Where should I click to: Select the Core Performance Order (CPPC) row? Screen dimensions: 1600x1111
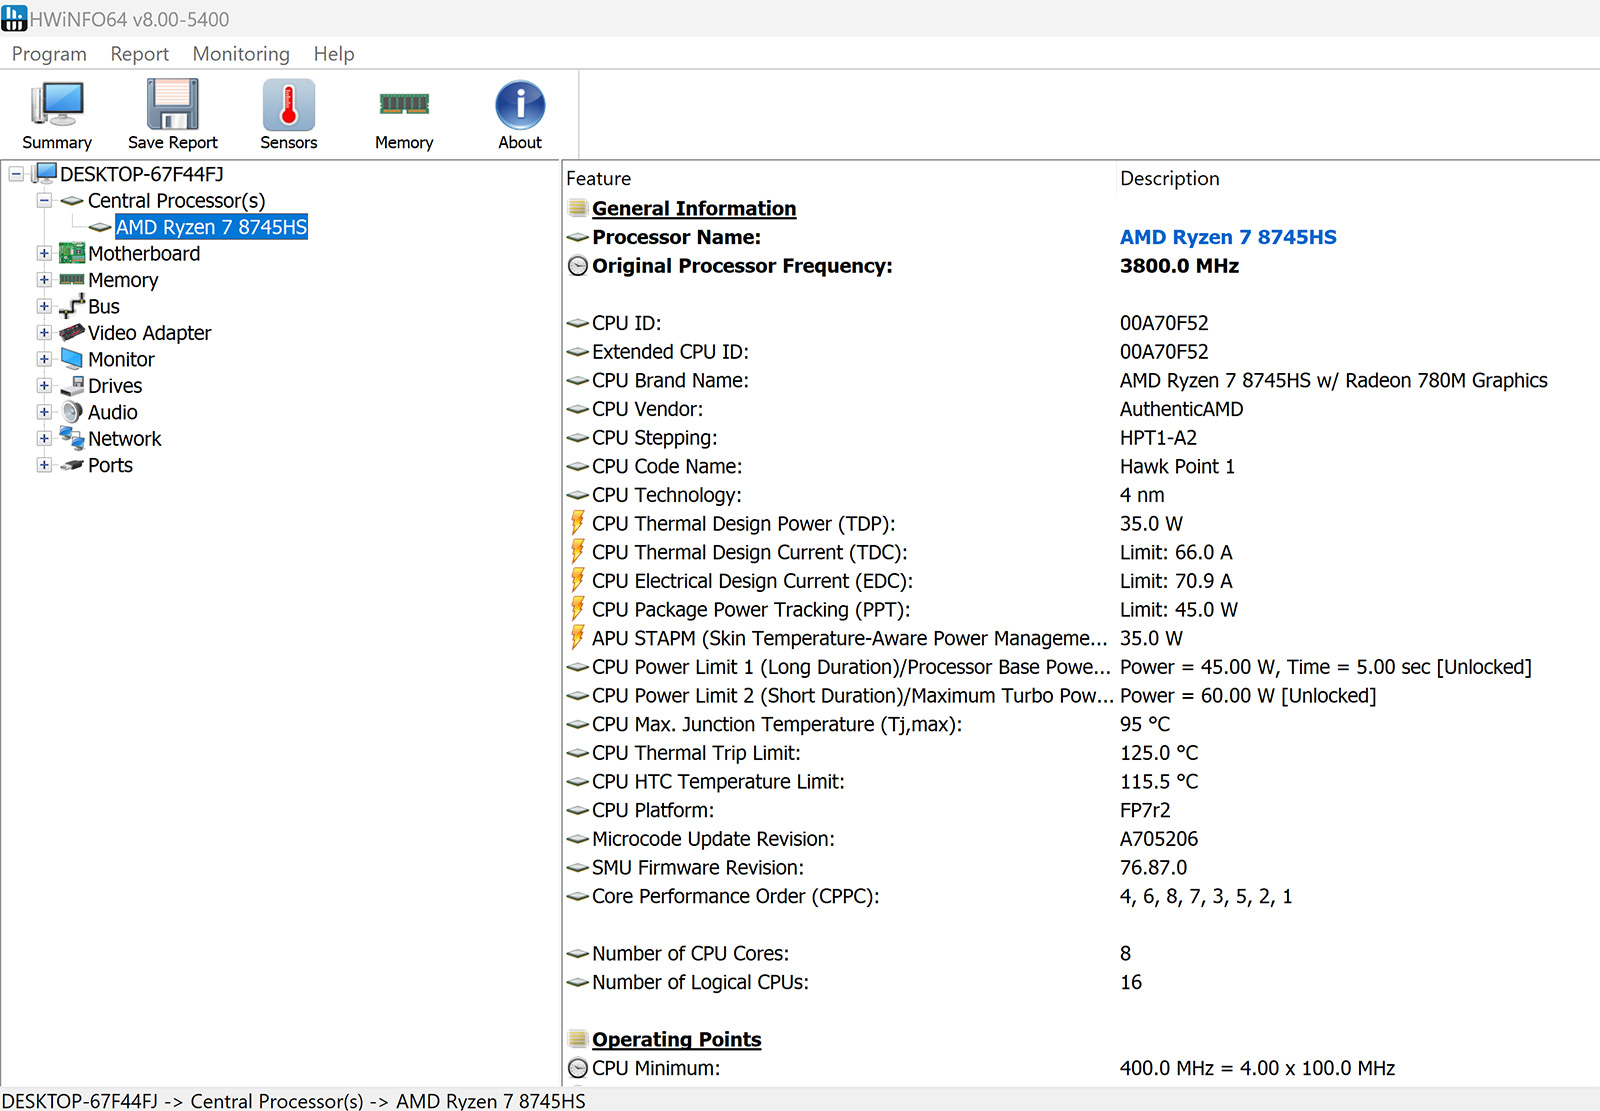1080,896
